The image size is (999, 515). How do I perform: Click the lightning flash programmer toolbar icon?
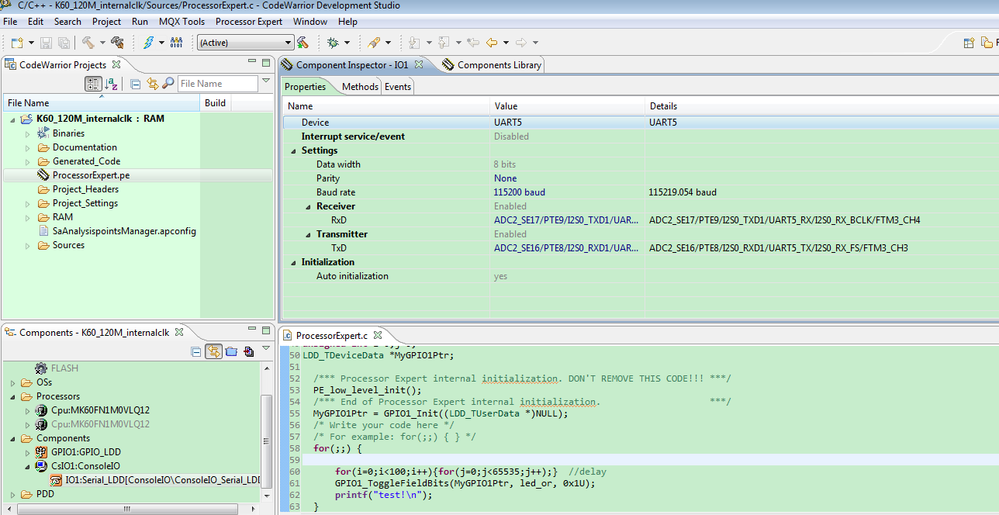149,43
